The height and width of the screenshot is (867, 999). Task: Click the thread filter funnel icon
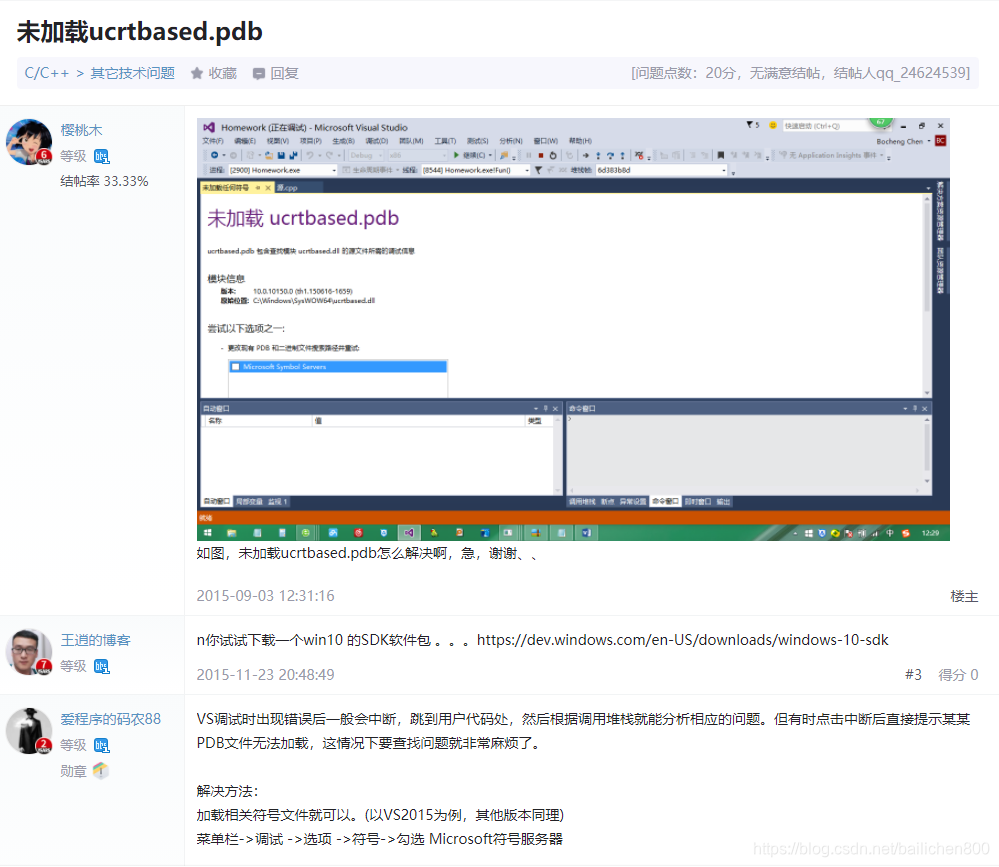(538, 170)
